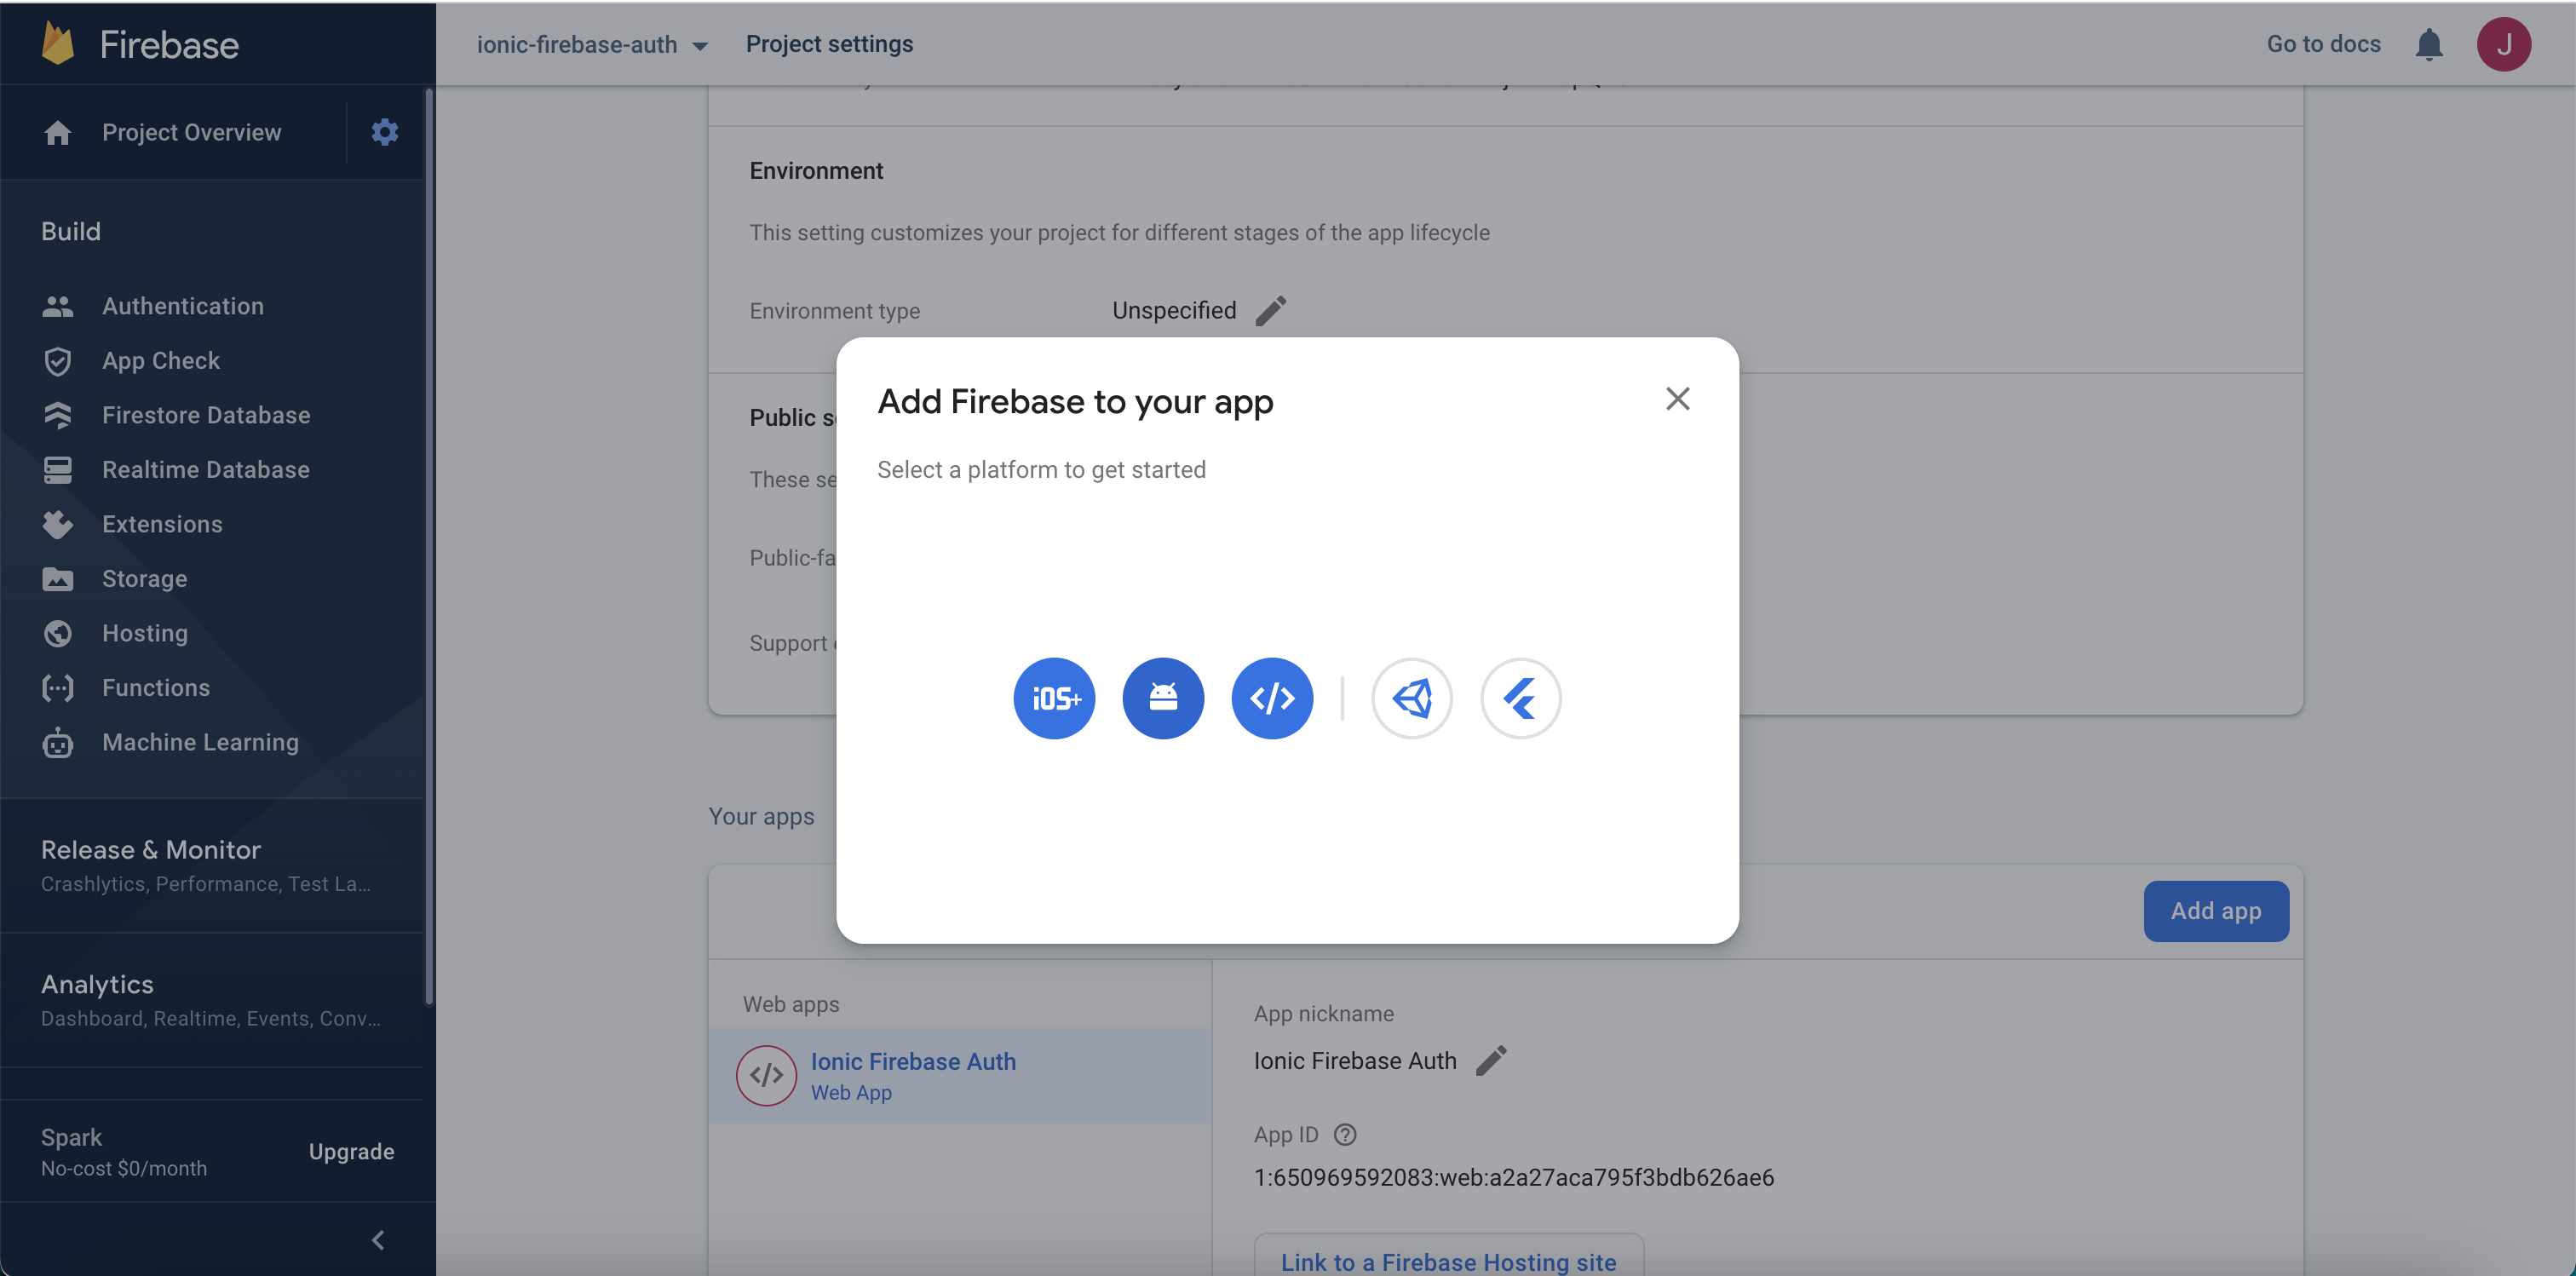Click the Upgrade plan button

(x=352, y=1152)
